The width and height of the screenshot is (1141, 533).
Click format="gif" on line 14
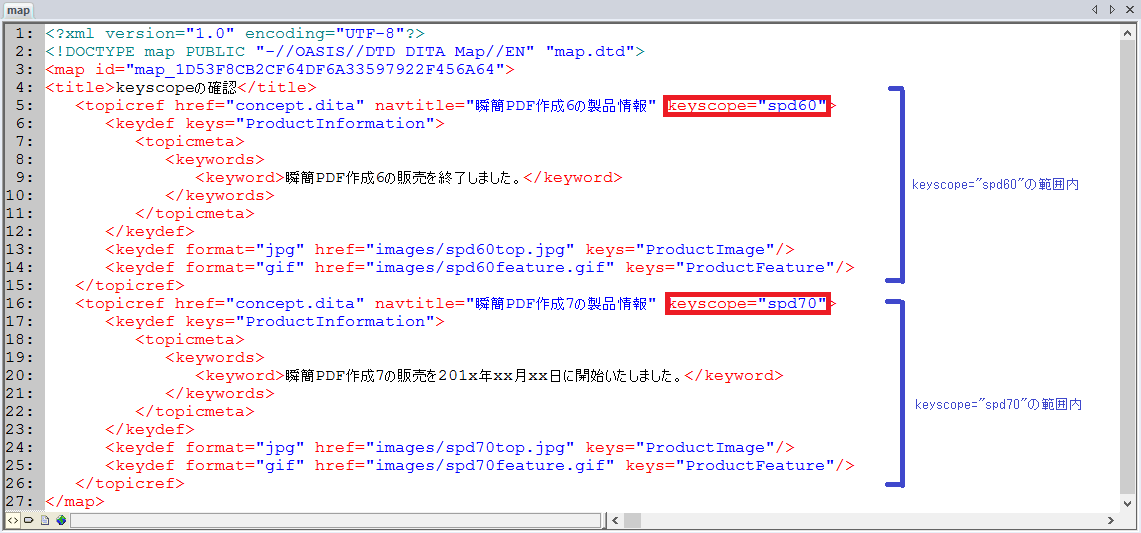[244, 268]
